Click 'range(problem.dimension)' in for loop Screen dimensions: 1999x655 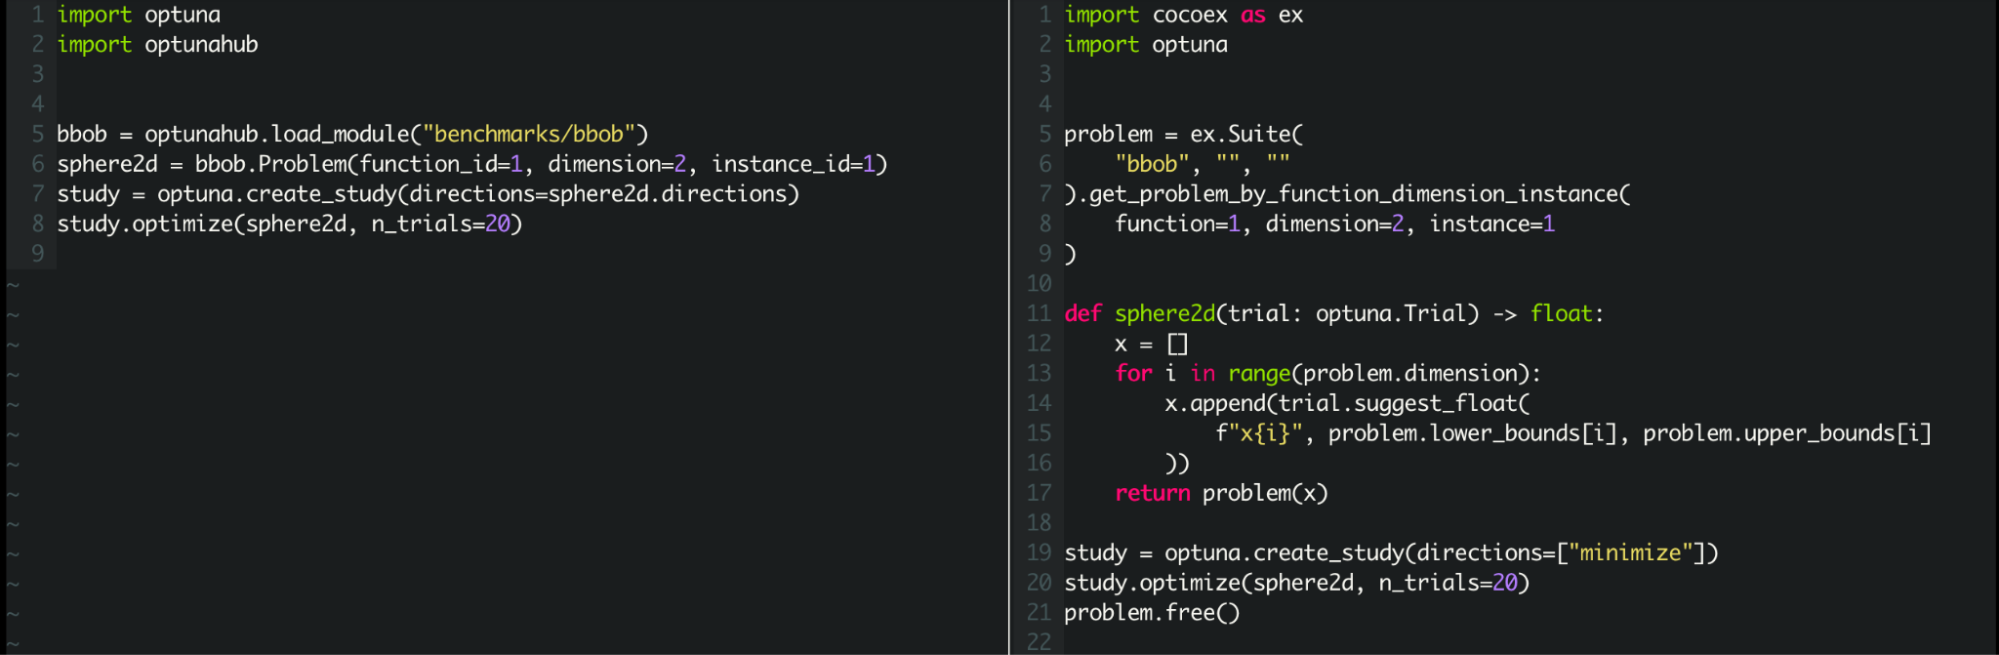point(1379,374)
